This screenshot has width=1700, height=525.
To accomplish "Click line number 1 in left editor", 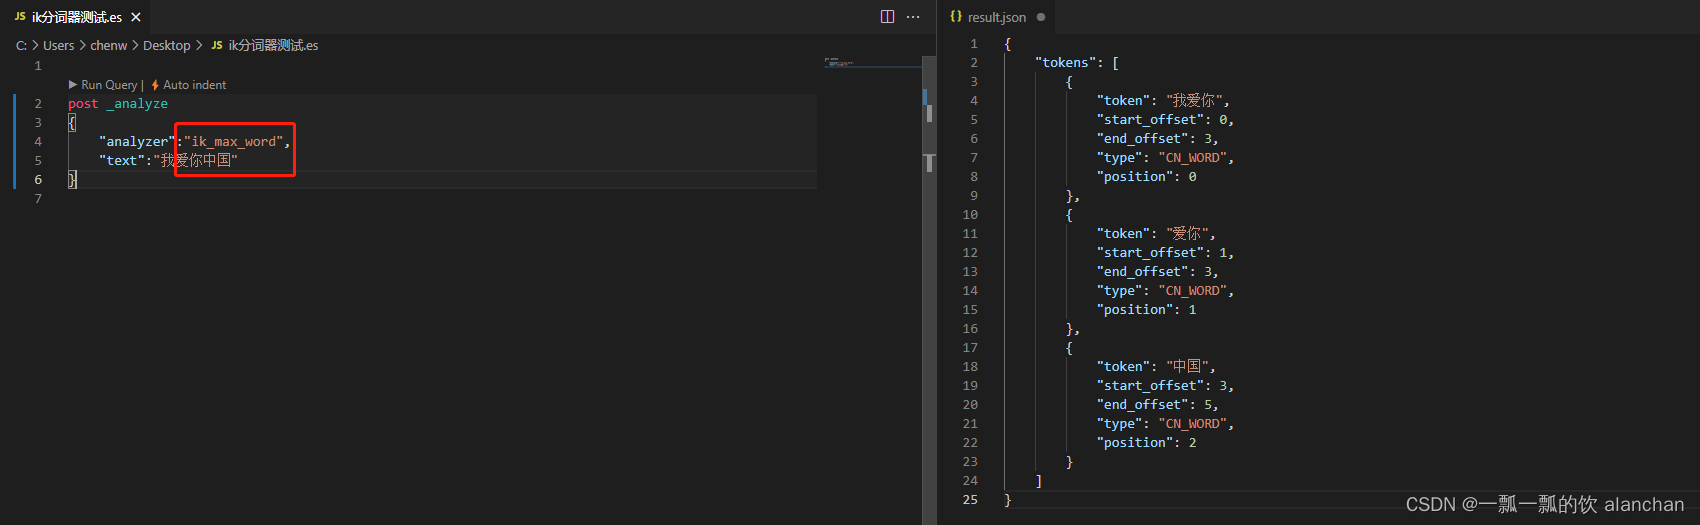I will coord(38,66).
